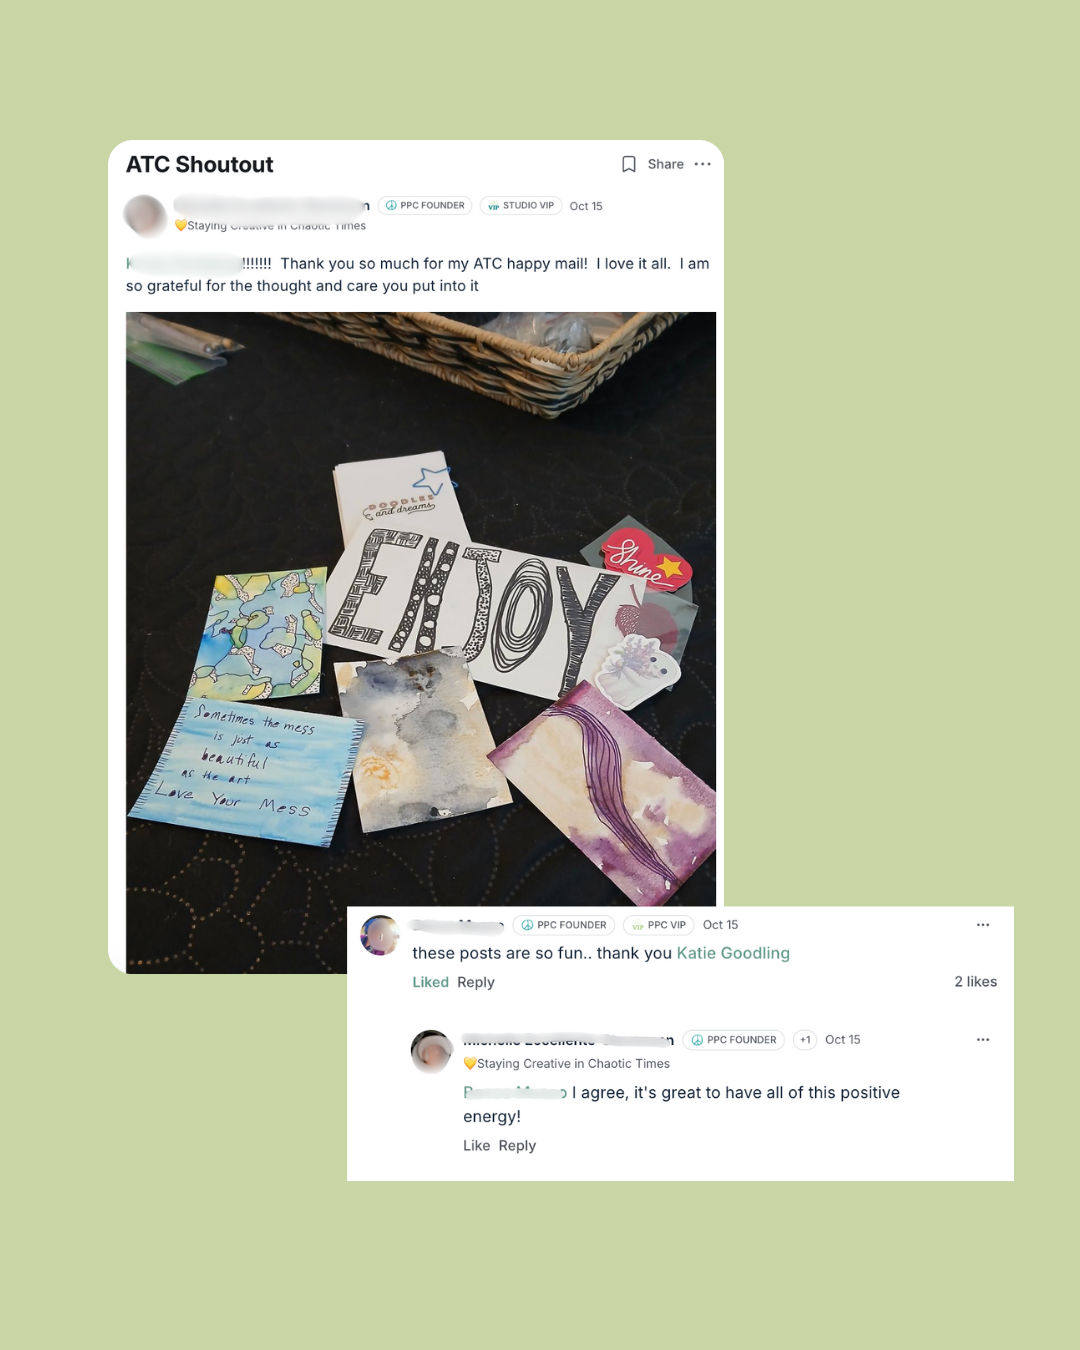This screenshot has width=1080, height=1350.
Task: Reply to the 'these posts are so fun' comment
Action: point(476,982)
